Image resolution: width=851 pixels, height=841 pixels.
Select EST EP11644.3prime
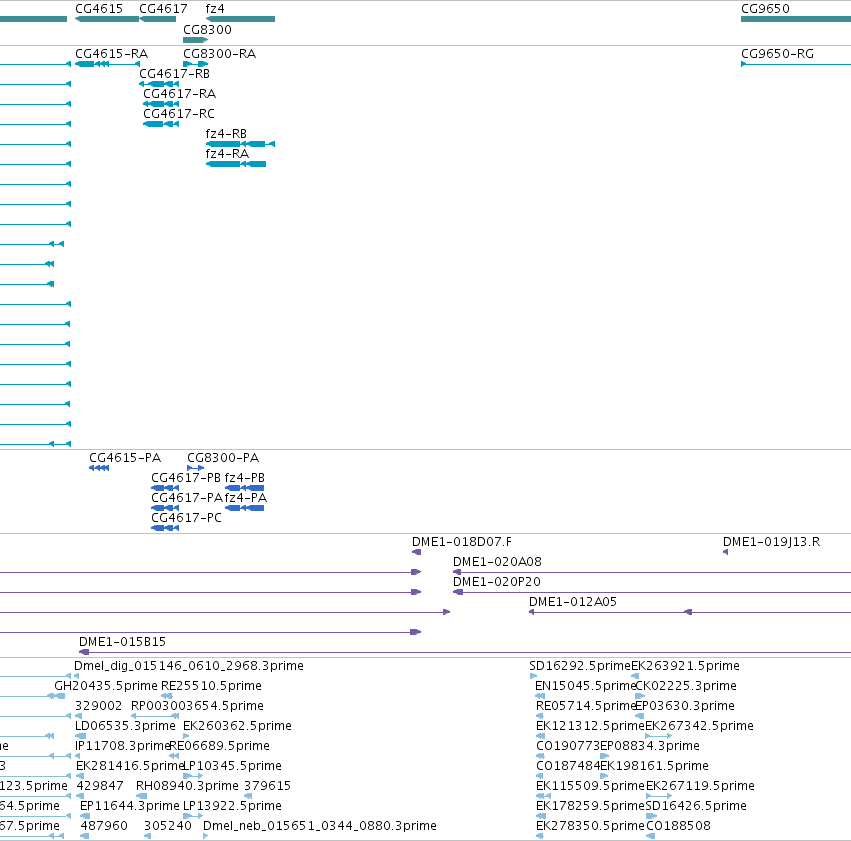pos(129,806)
